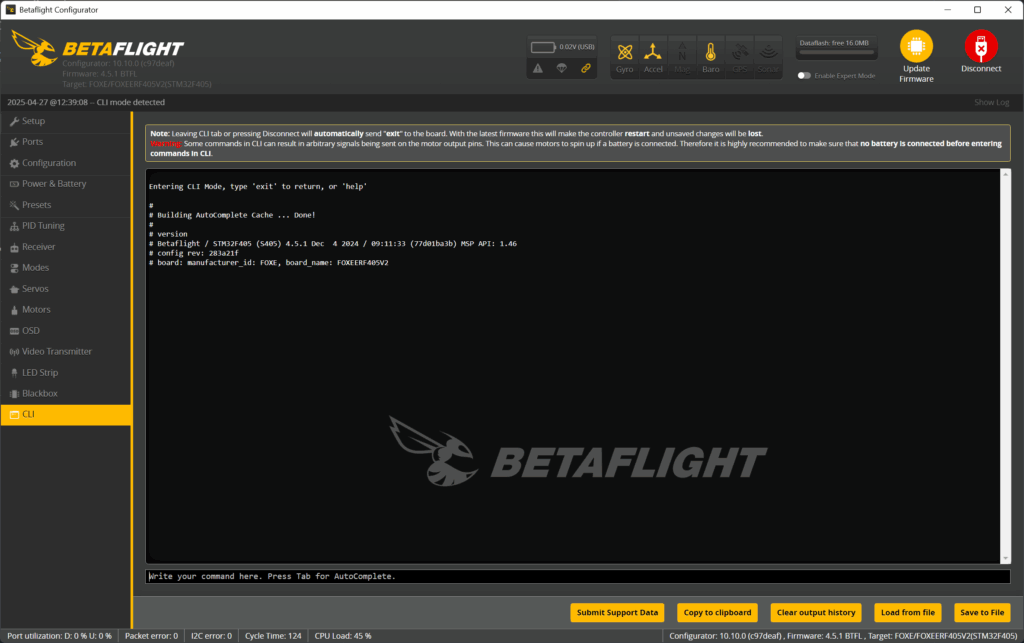The width and height of the screenshot is (1024, 643).
Task: Click the 'config rev: 283a21f' output line
Action: click(194, 253)
